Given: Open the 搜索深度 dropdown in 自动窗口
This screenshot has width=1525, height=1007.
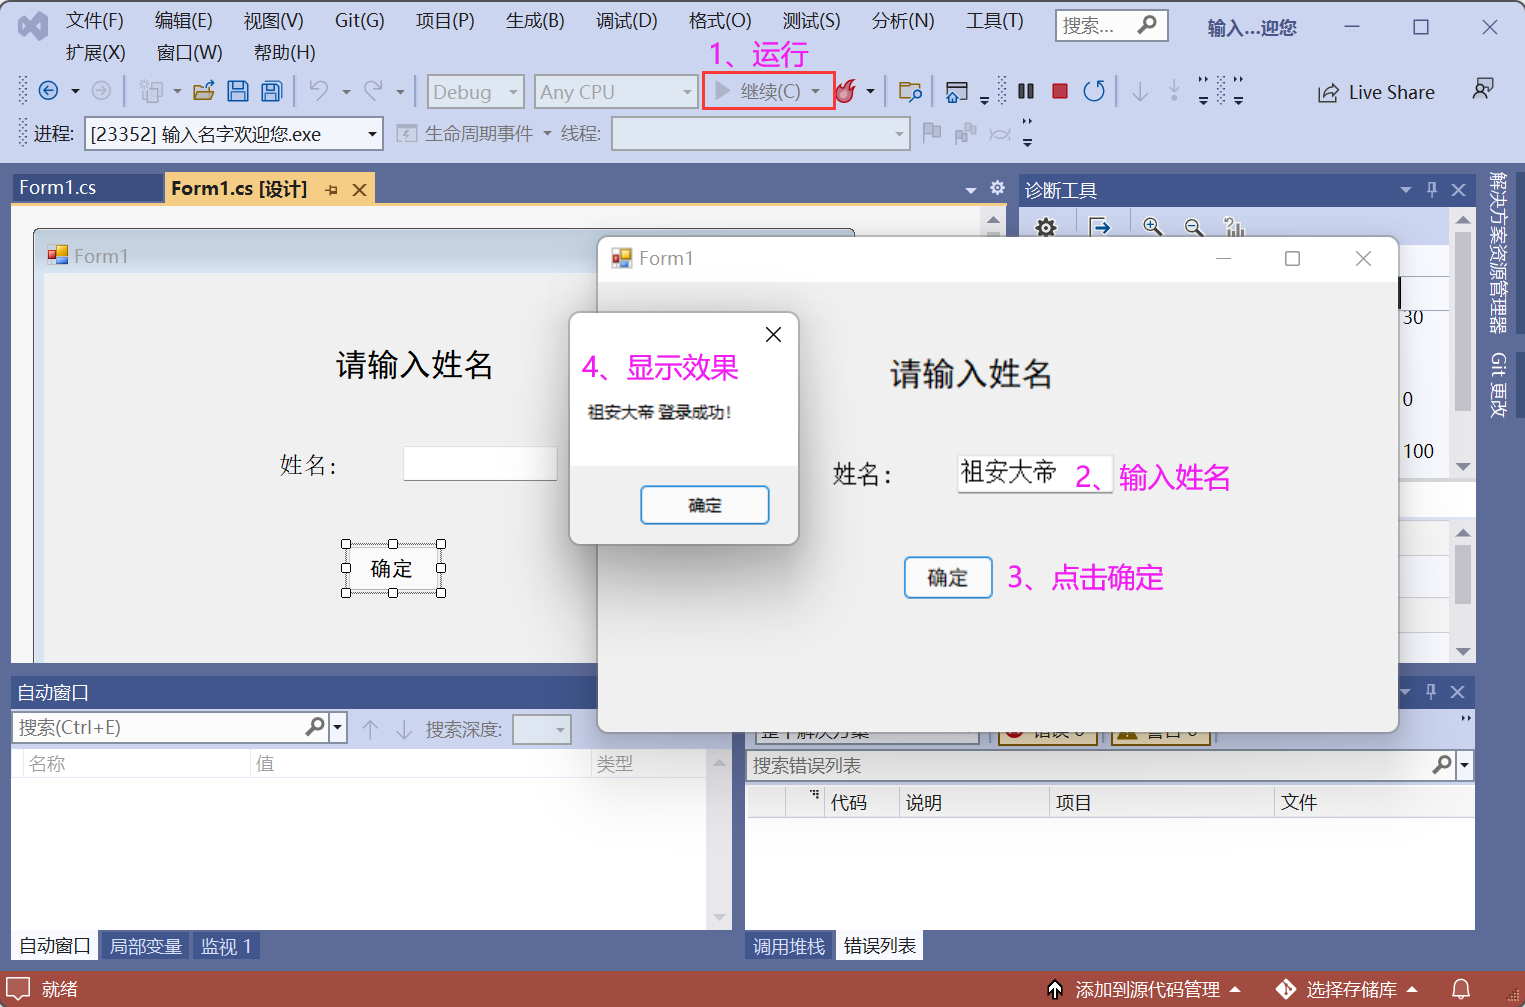Looking at the screenshot, I should [541, 729].
